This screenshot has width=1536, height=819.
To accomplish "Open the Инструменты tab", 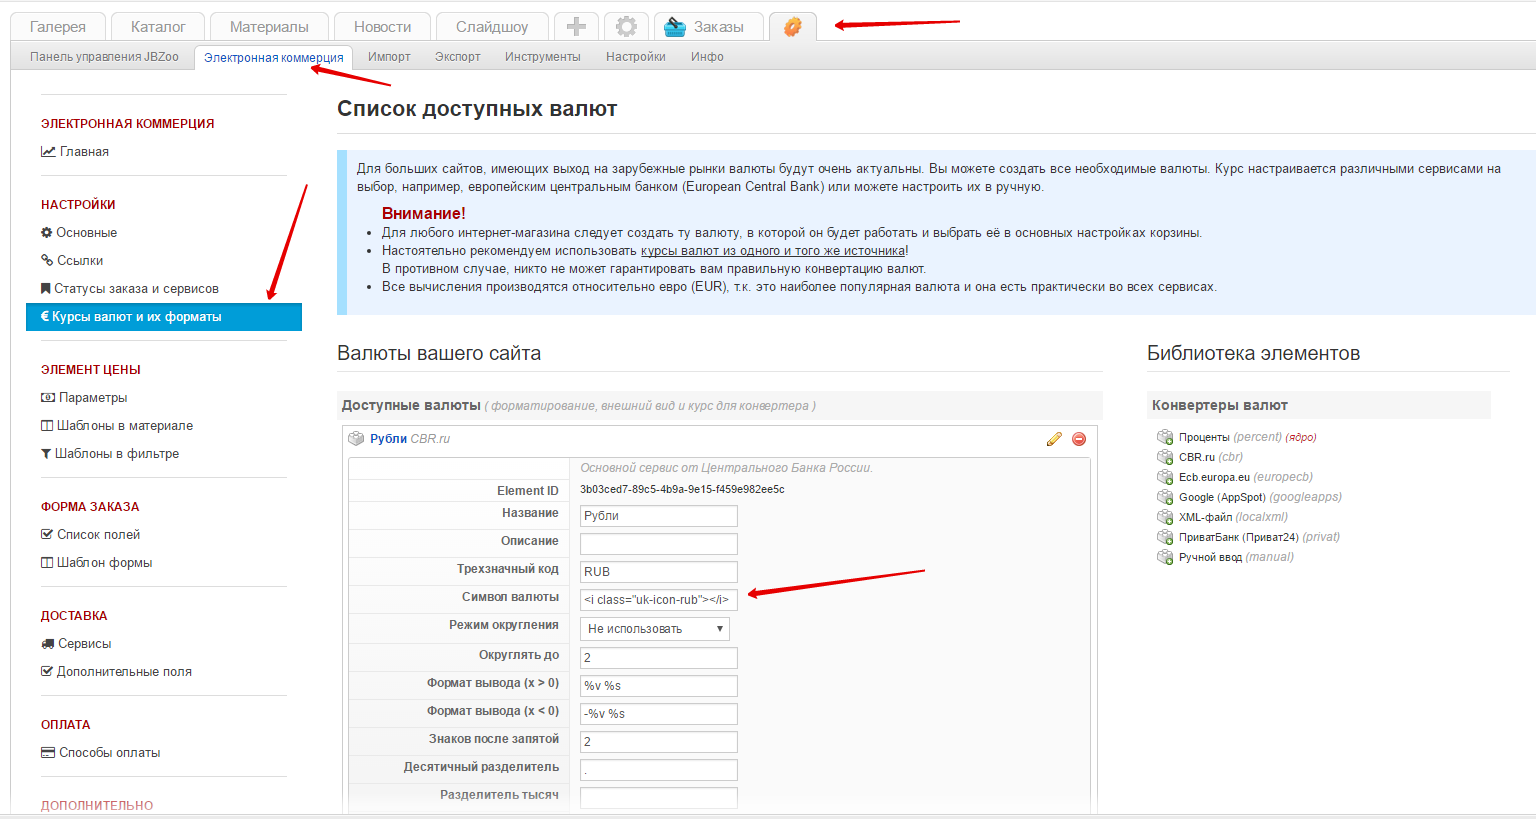I will tap(542, 57).
